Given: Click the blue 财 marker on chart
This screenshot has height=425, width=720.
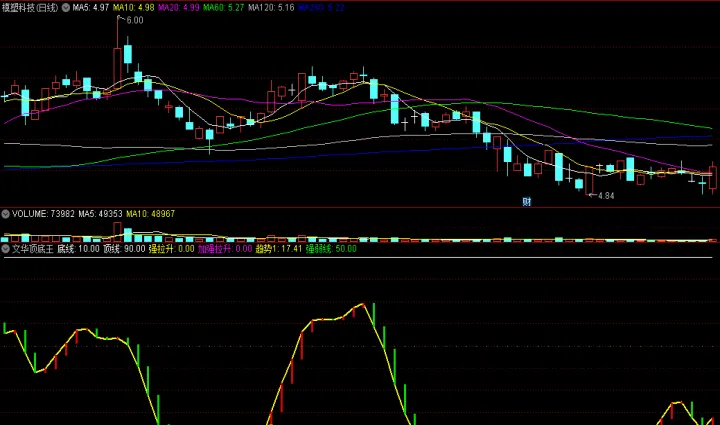Looking at the screenshot, I should click(527, 202).
